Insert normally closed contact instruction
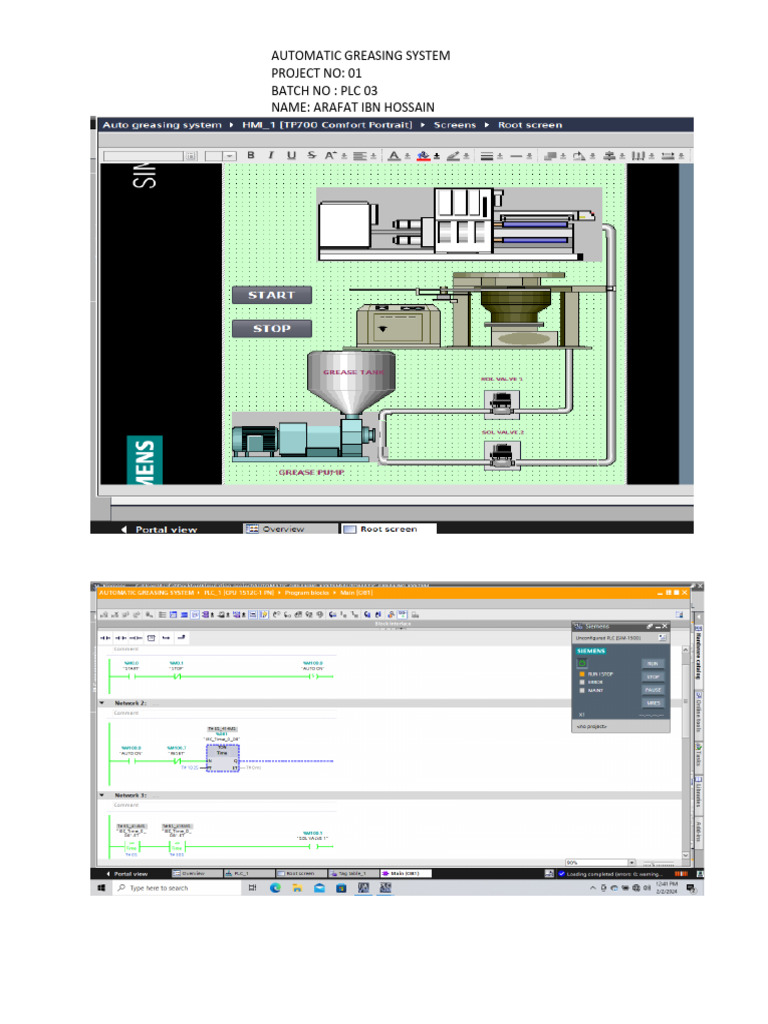The width and height of the screenshot is (768, 1024). click(120, 637)
